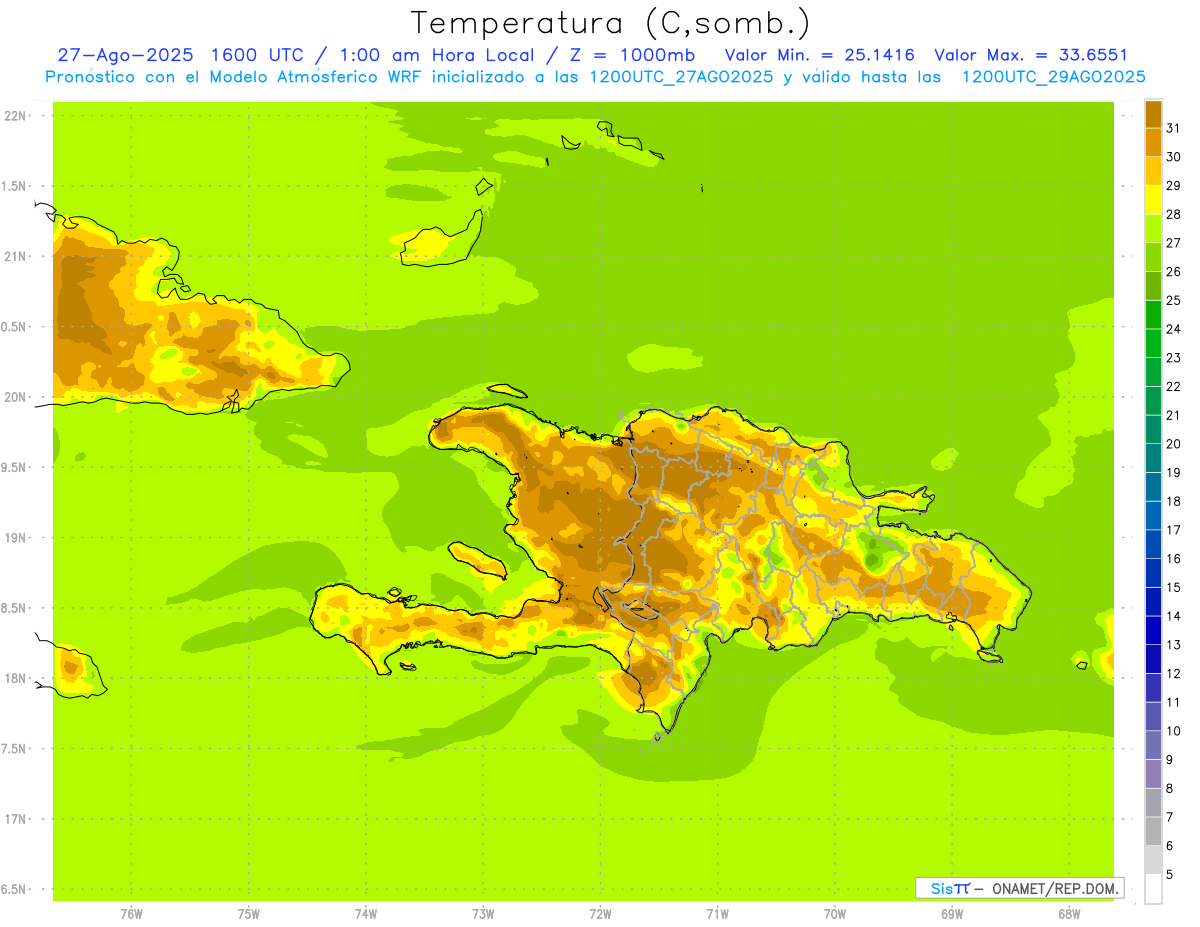1200x927 pixels.
Task: Click the colorbar label "5"
Action: pyautogui.click(x=1170, y=875)
